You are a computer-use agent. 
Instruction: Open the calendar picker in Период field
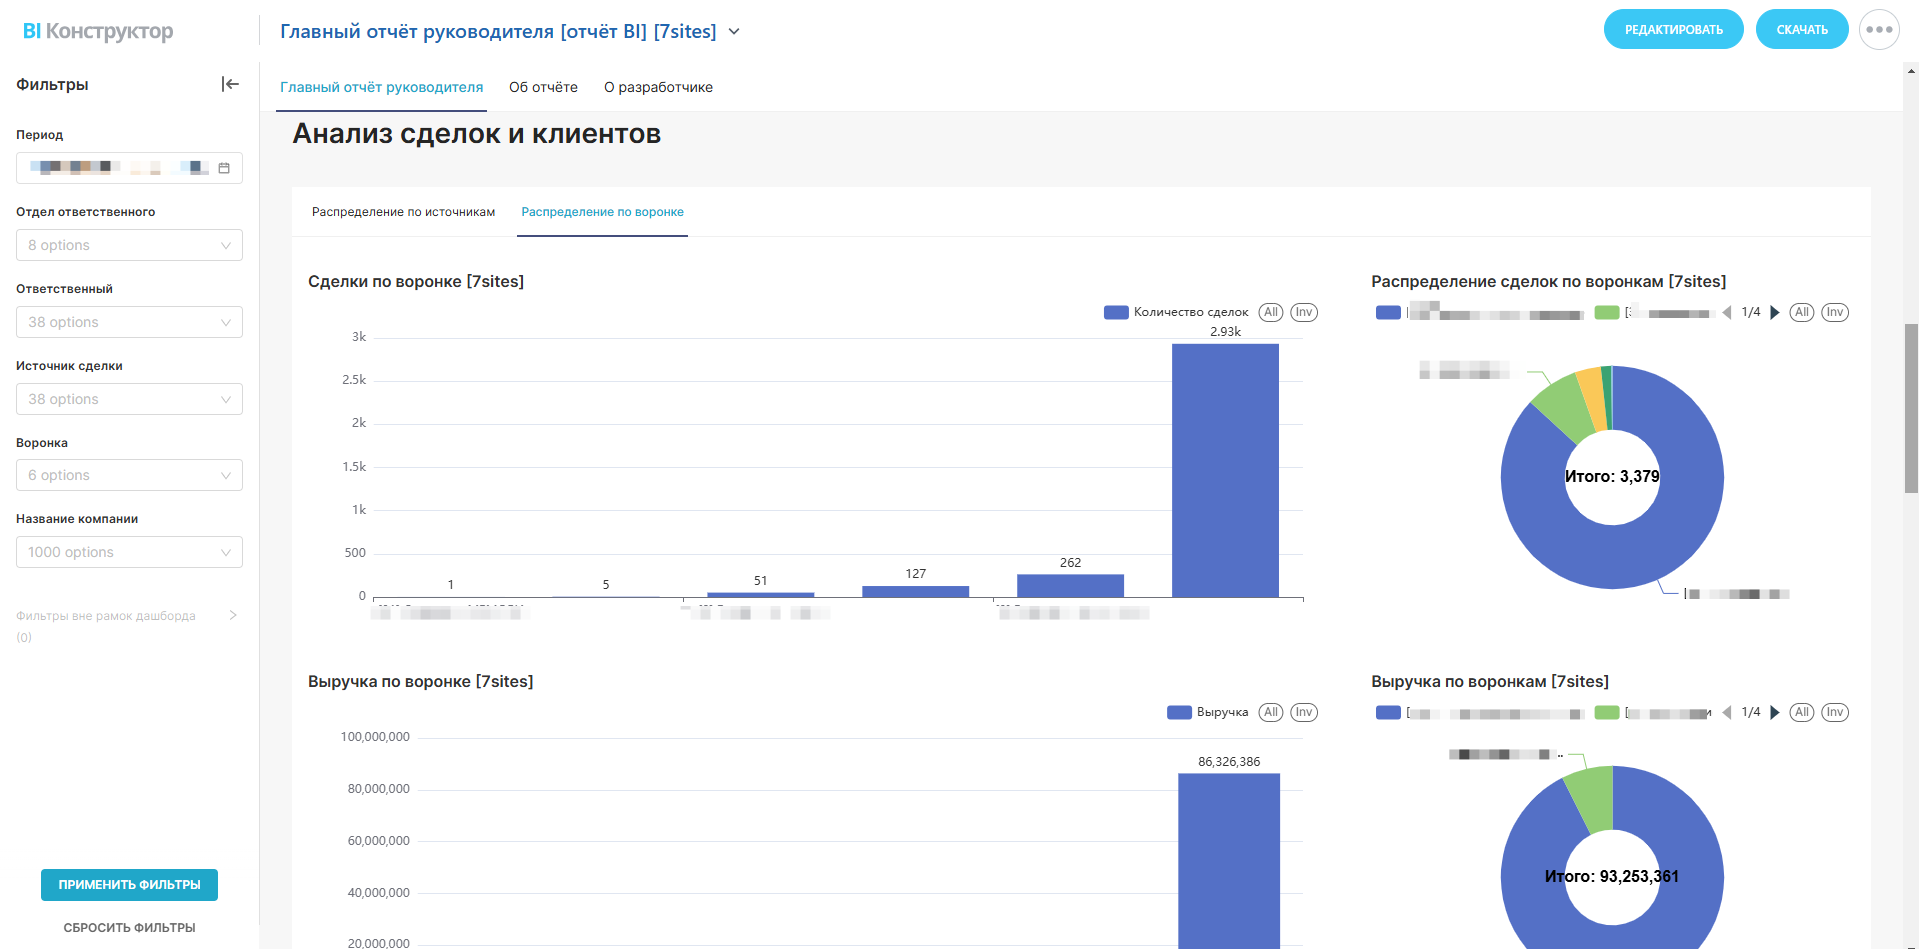coord(224,168)
